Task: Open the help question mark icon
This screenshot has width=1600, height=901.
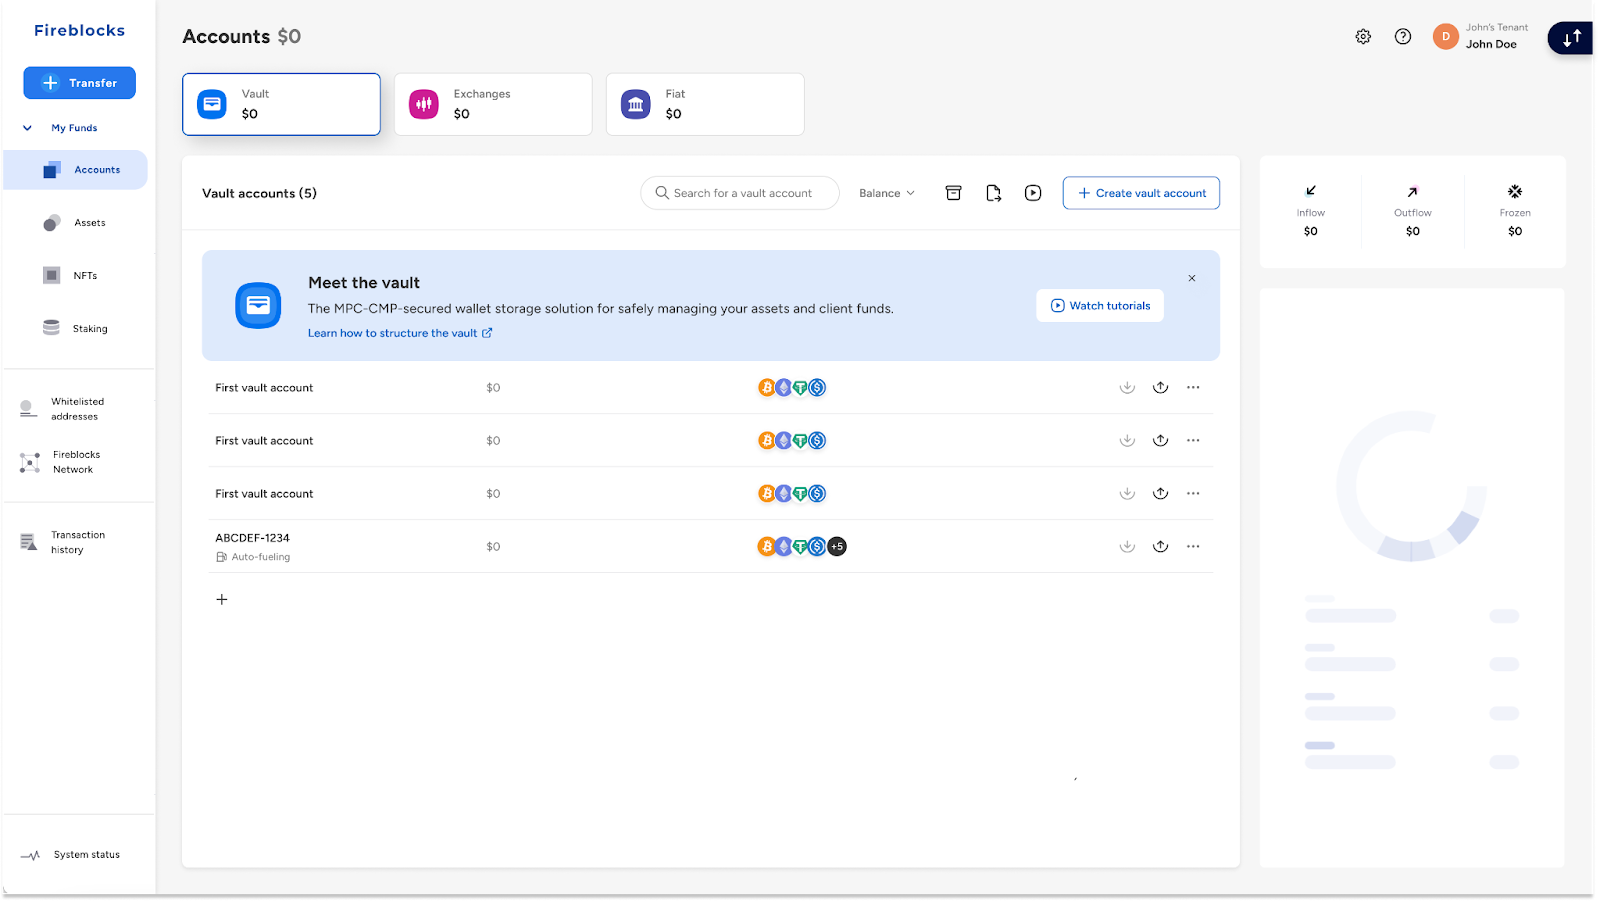Action: (x=1403, y=37)
